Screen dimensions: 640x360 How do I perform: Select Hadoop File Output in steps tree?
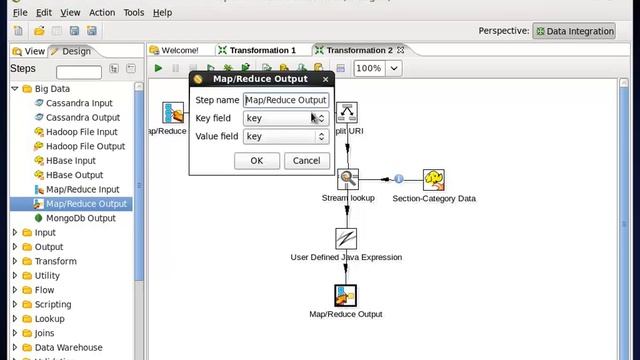pyautogui.click(x=85, y=146)
